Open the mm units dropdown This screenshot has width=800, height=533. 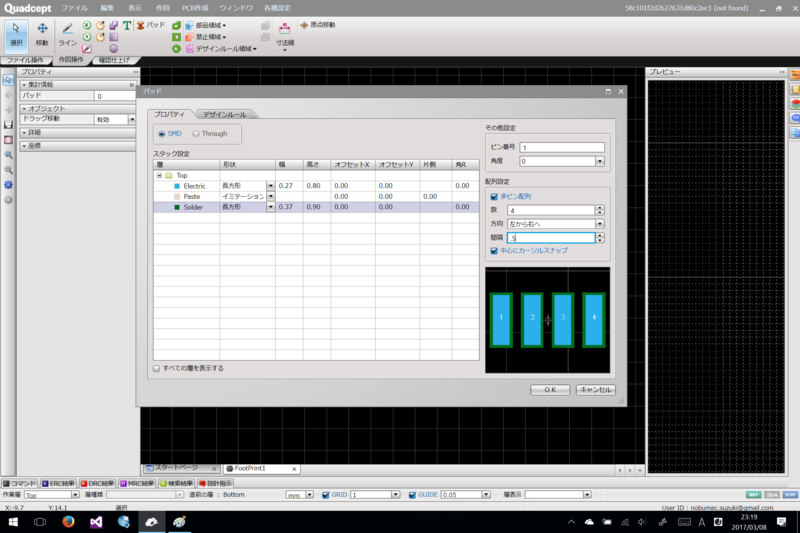[x=309, y=495]
